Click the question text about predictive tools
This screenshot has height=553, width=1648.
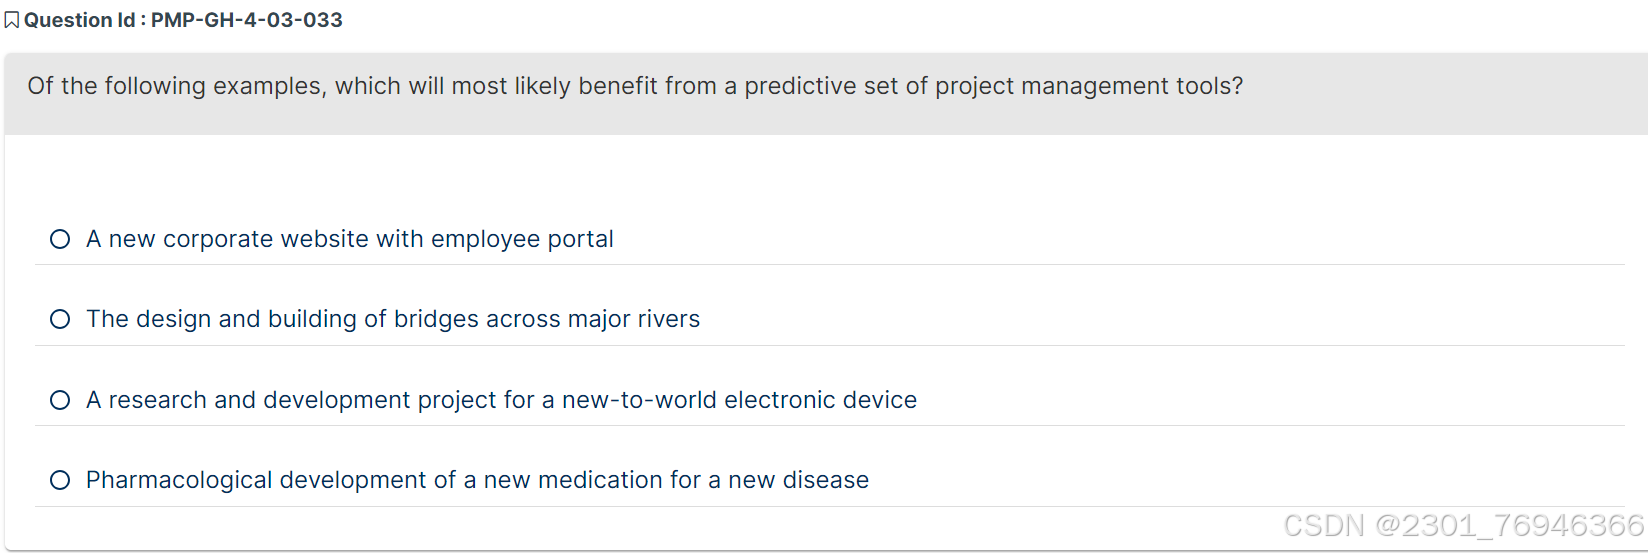coord(635,86)
